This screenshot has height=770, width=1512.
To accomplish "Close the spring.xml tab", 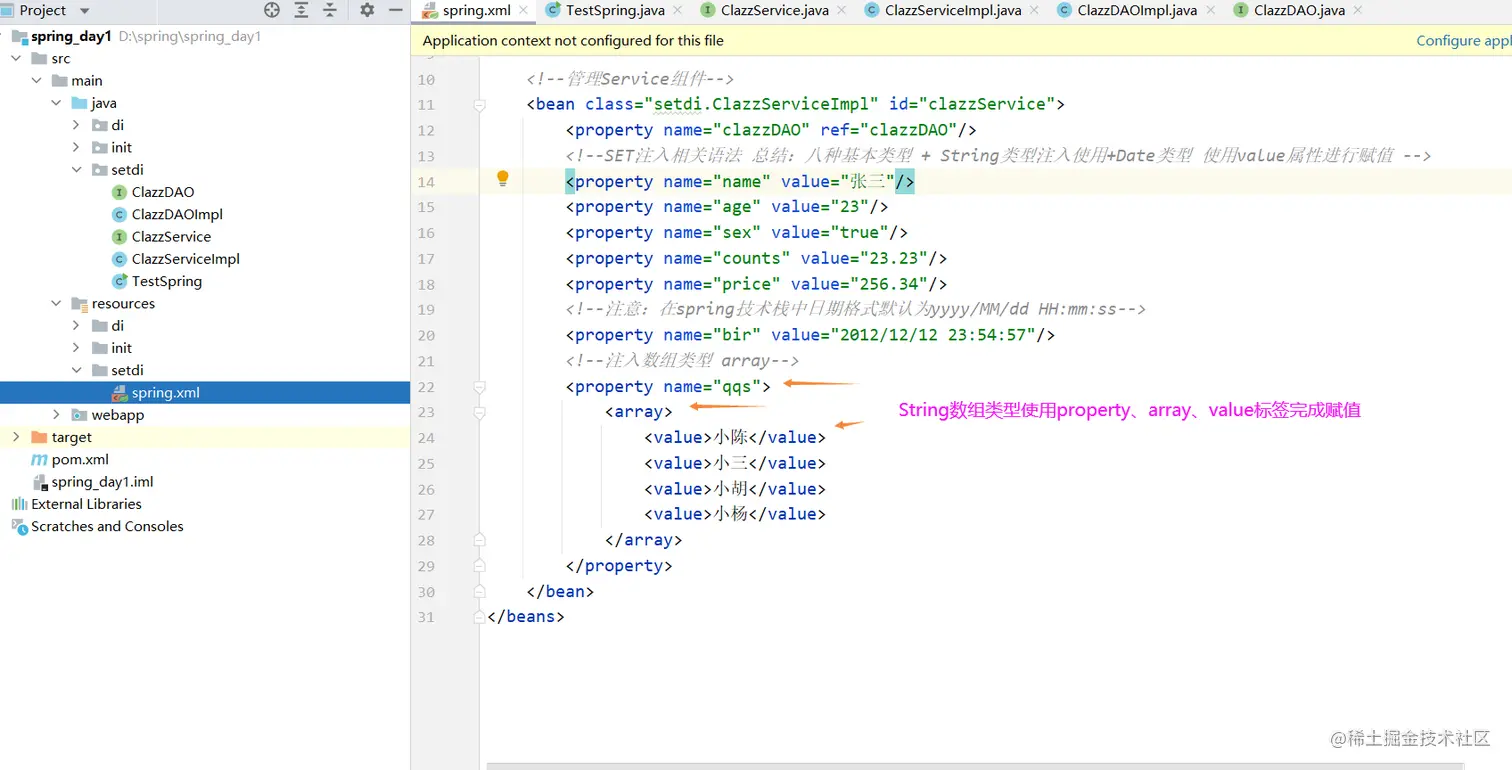I will [524, 10].
